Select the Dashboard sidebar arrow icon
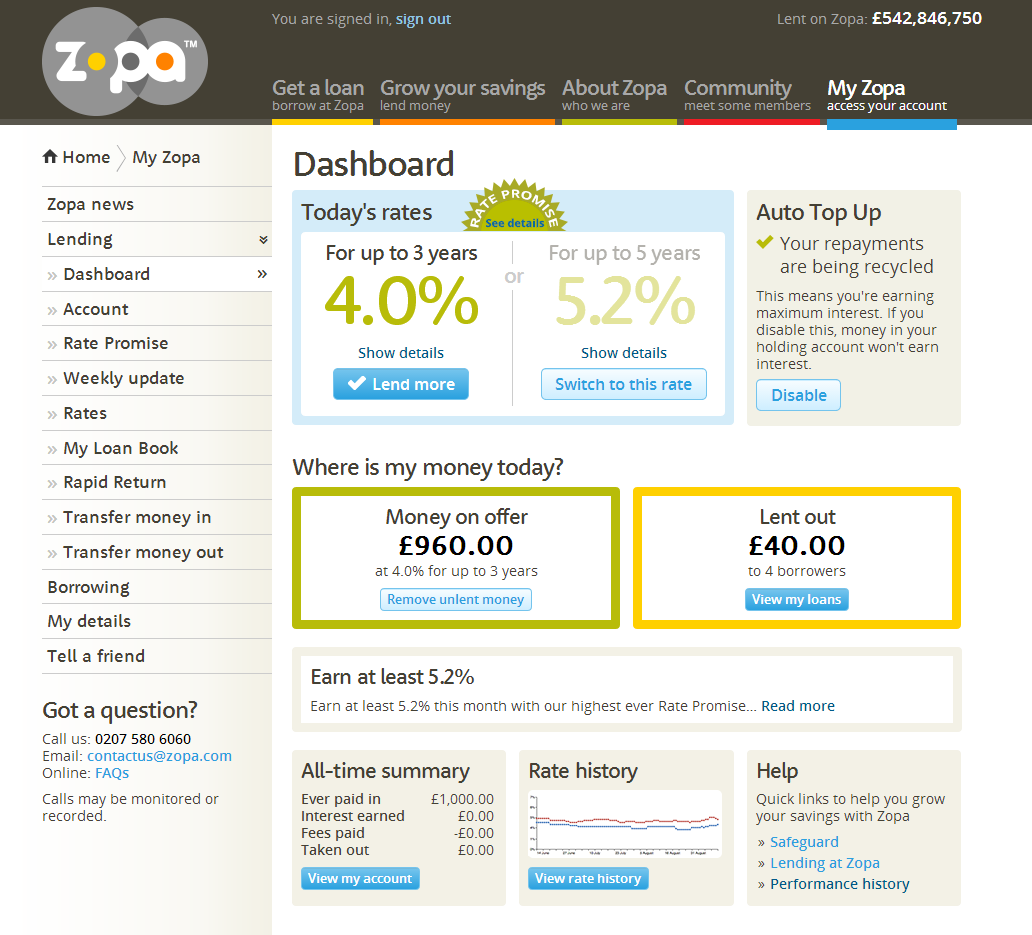The image size is (1032, 935). (x=262, y=273)
